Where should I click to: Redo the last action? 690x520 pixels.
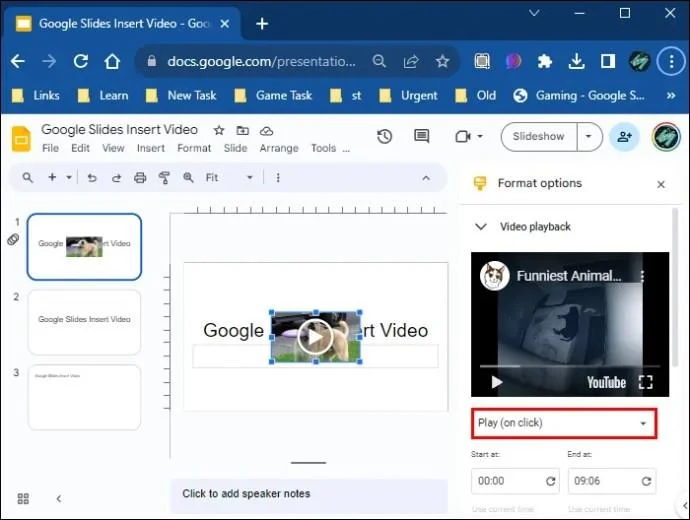tap(116, 178)
